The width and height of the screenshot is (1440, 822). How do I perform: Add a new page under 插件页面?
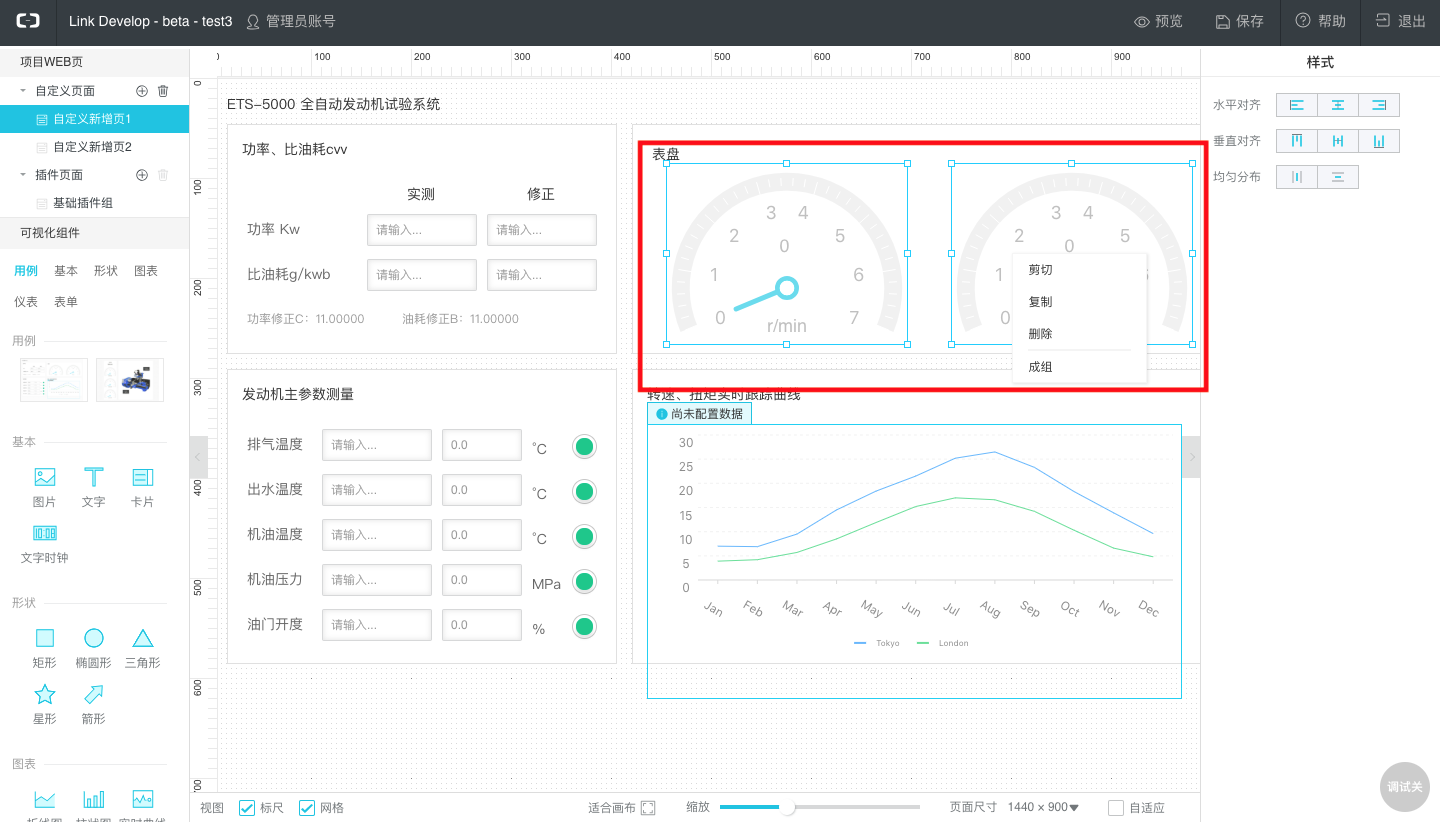(x=142, y=175)
